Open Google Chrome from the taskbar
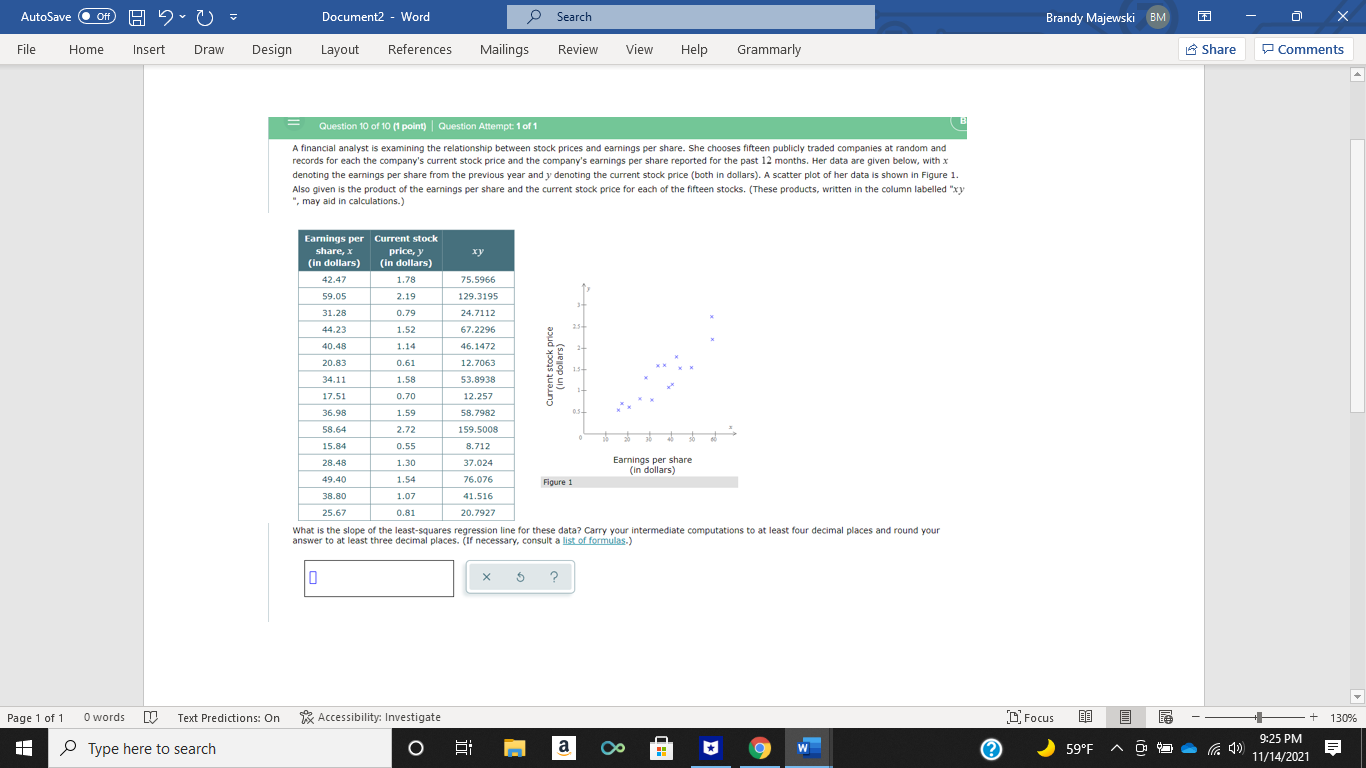The width and height of the screenshot is (1366, 768). [758, 748]
